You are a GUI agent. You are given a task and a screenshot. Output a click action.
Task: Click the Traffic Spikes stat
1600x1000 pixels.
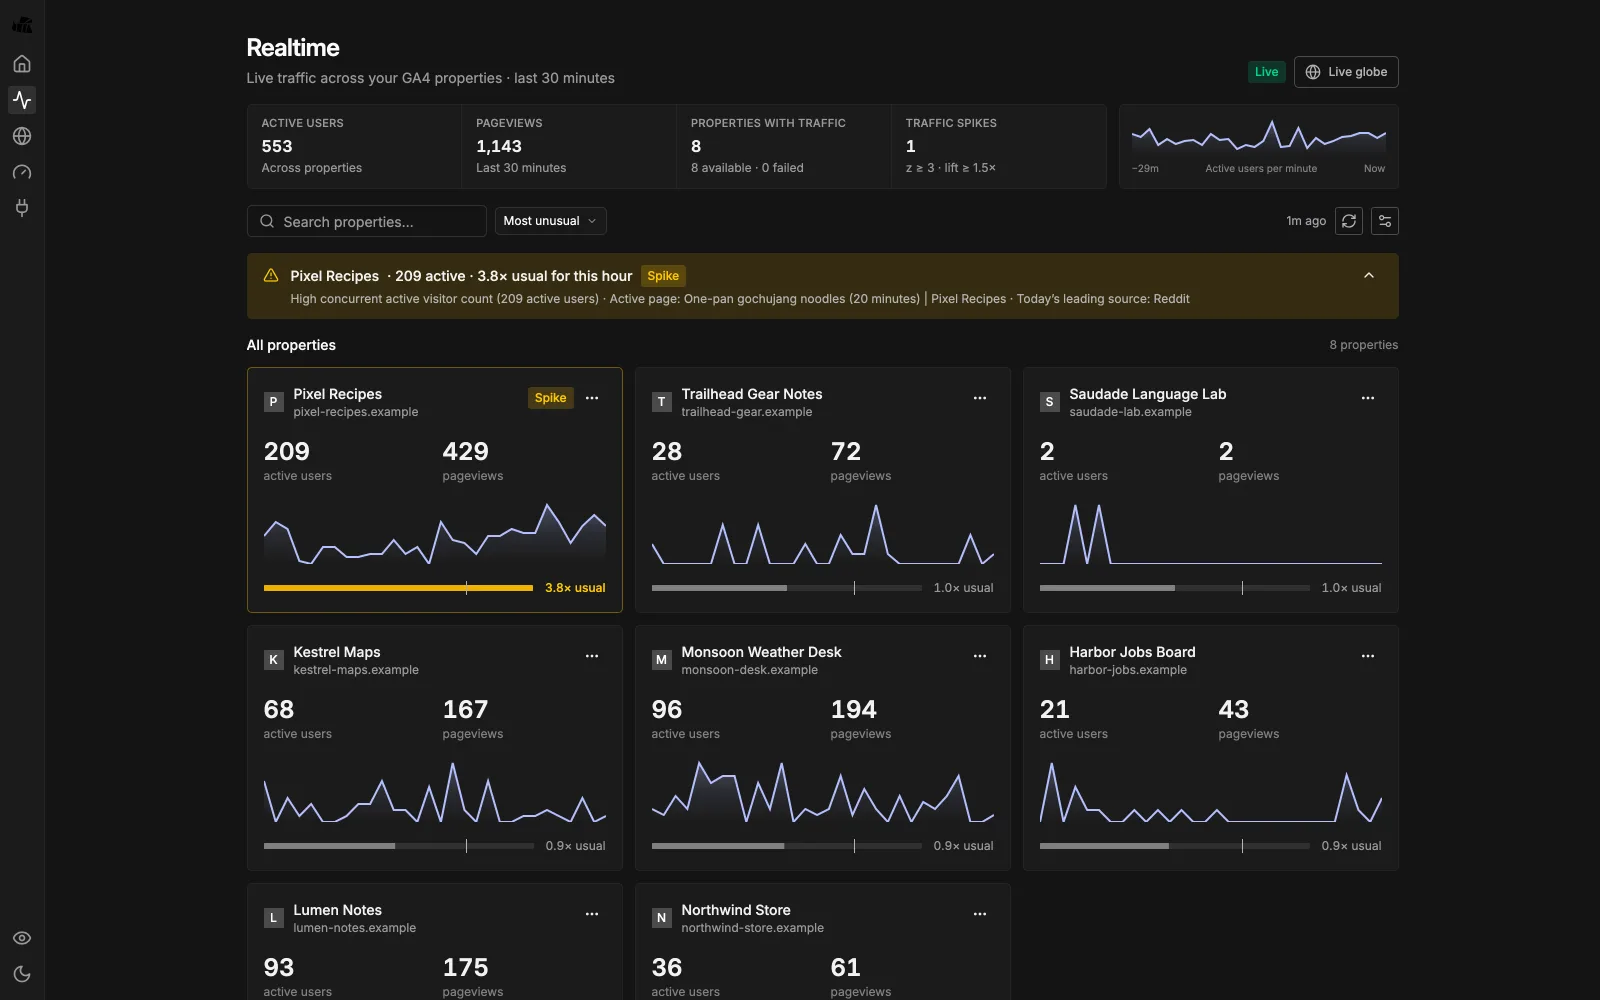click(x=998, y=146)
